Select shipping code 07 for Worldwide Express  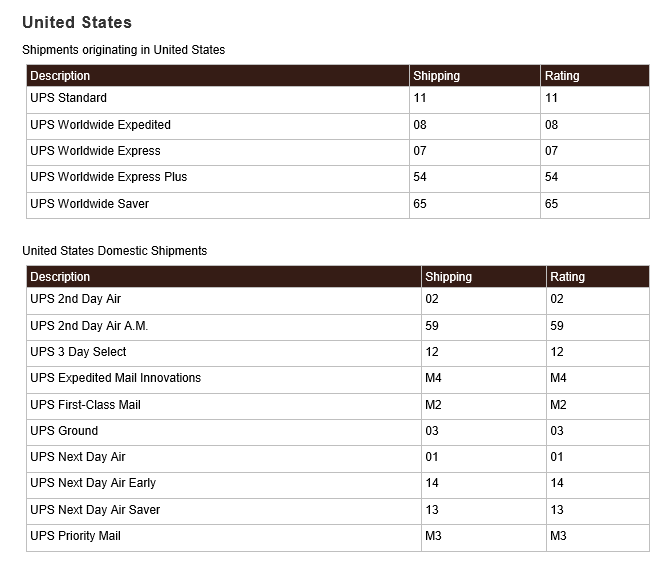tap(420, 151)
